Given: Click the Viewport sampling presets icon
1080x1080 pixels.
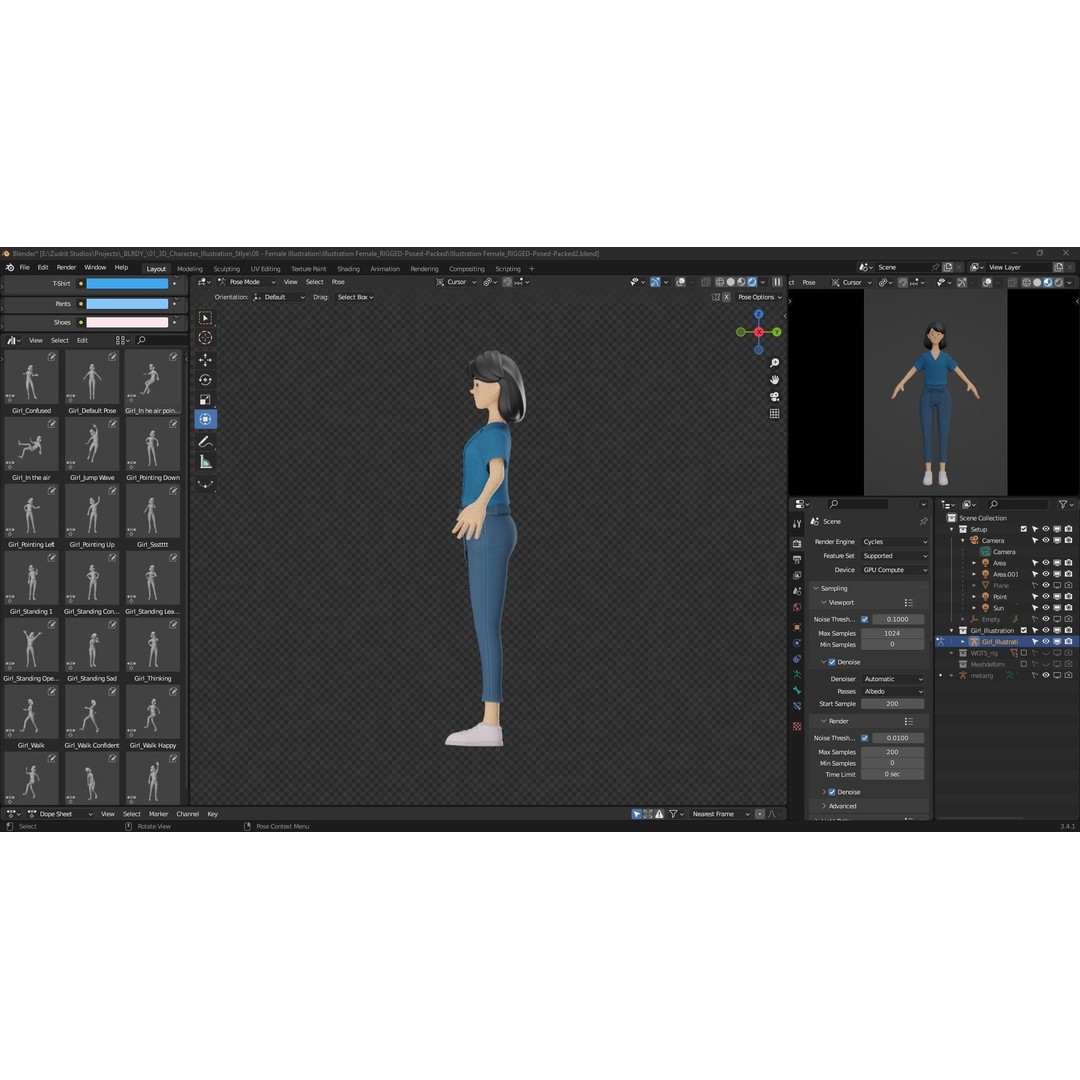Looking at the screenshot, I should pos(908,603).
